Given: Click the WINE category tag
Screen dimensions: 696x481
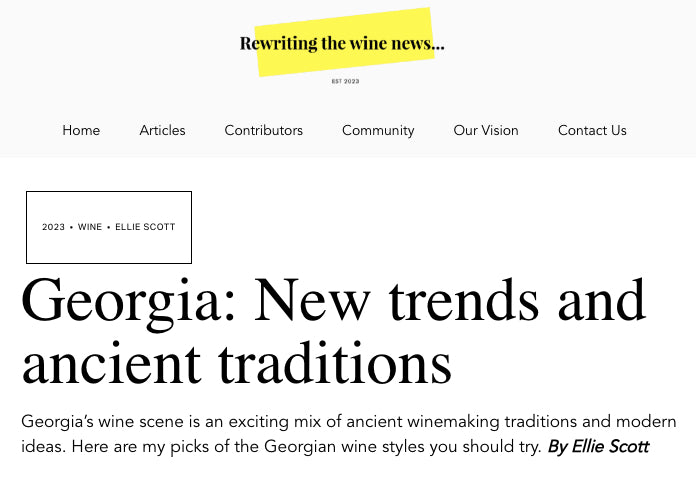Looking at the screenshot, I should coord(90,227).
